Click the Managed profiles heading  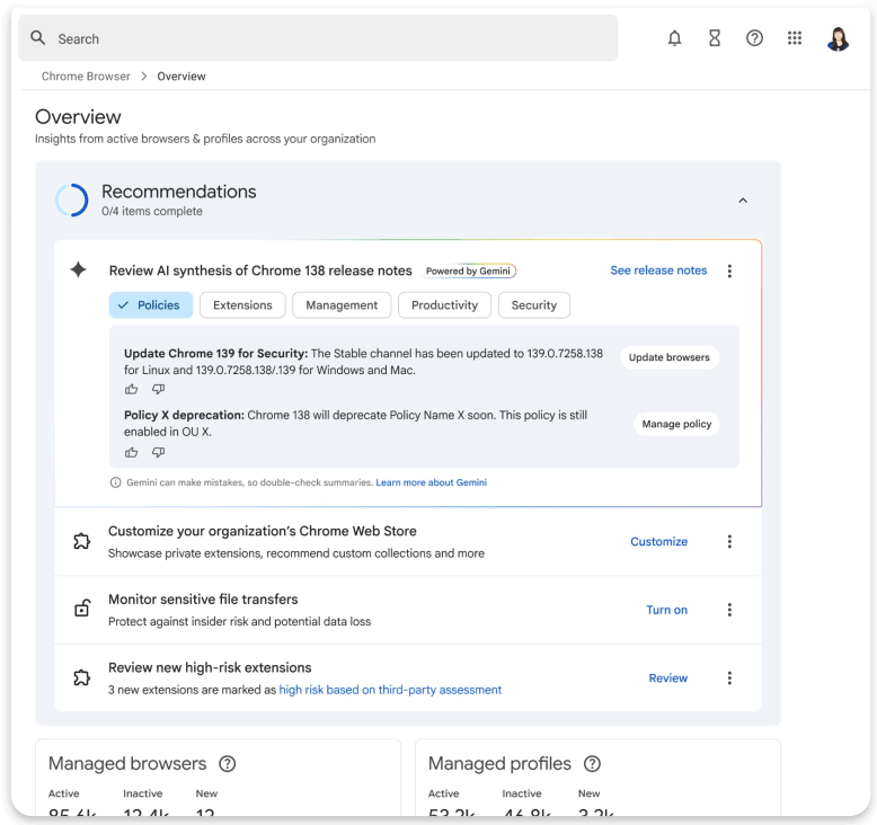tap(499, 763)
